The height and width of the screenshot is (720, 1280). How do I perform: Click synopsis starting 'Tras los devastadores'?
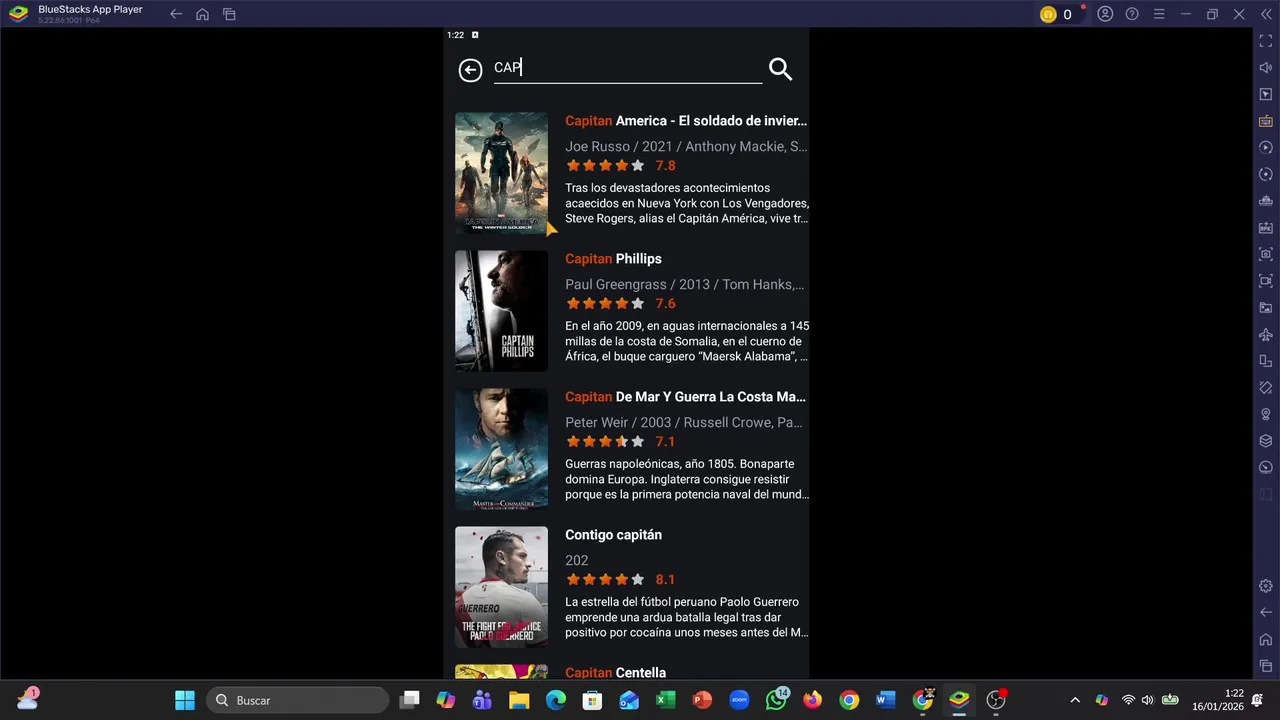pyautogui.click(x=687, y=203)
